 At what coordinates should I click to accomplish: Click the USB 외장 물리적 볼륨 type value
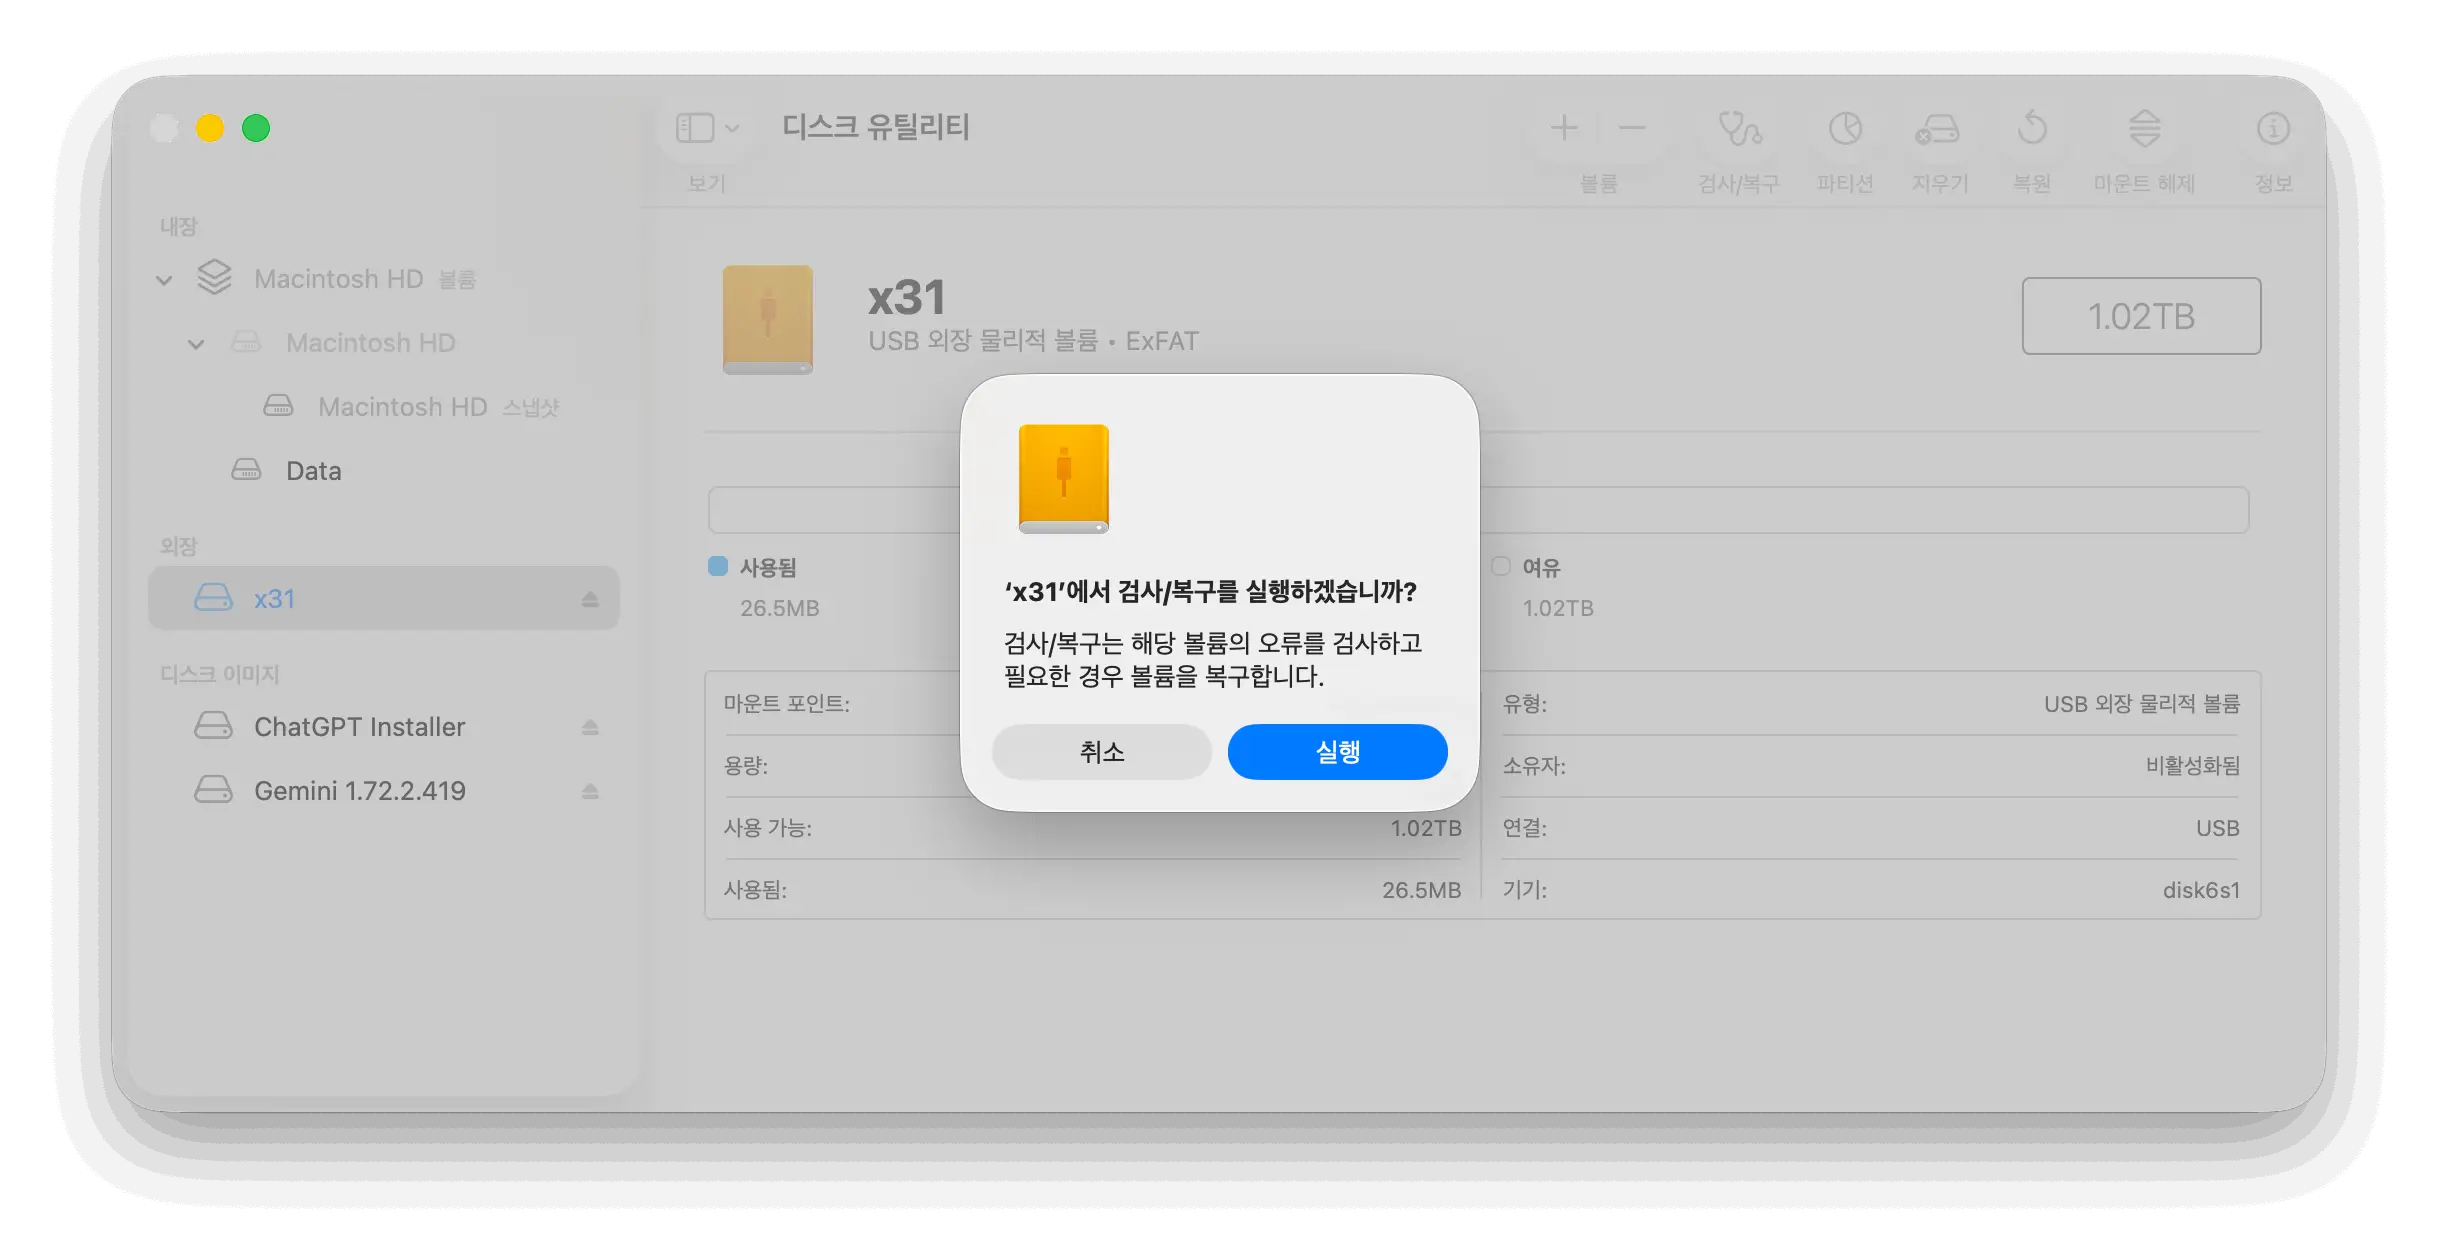click(2141, 704)
